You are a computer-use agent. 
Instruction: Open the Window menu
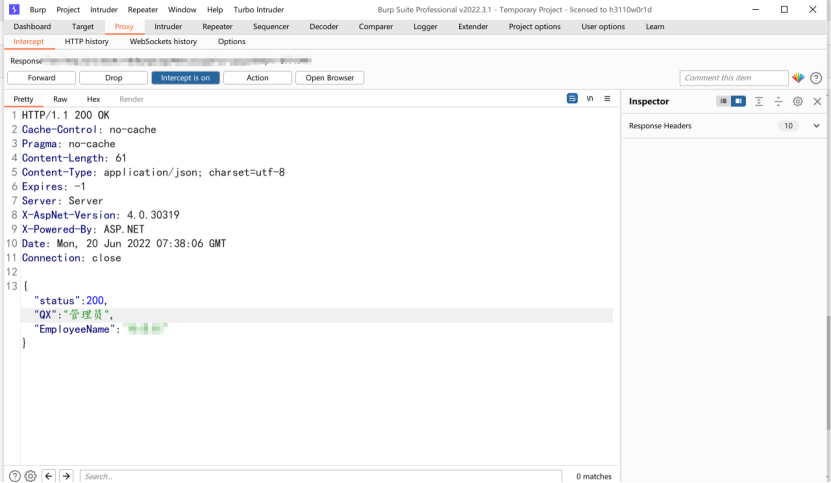[x=182, y=10]
